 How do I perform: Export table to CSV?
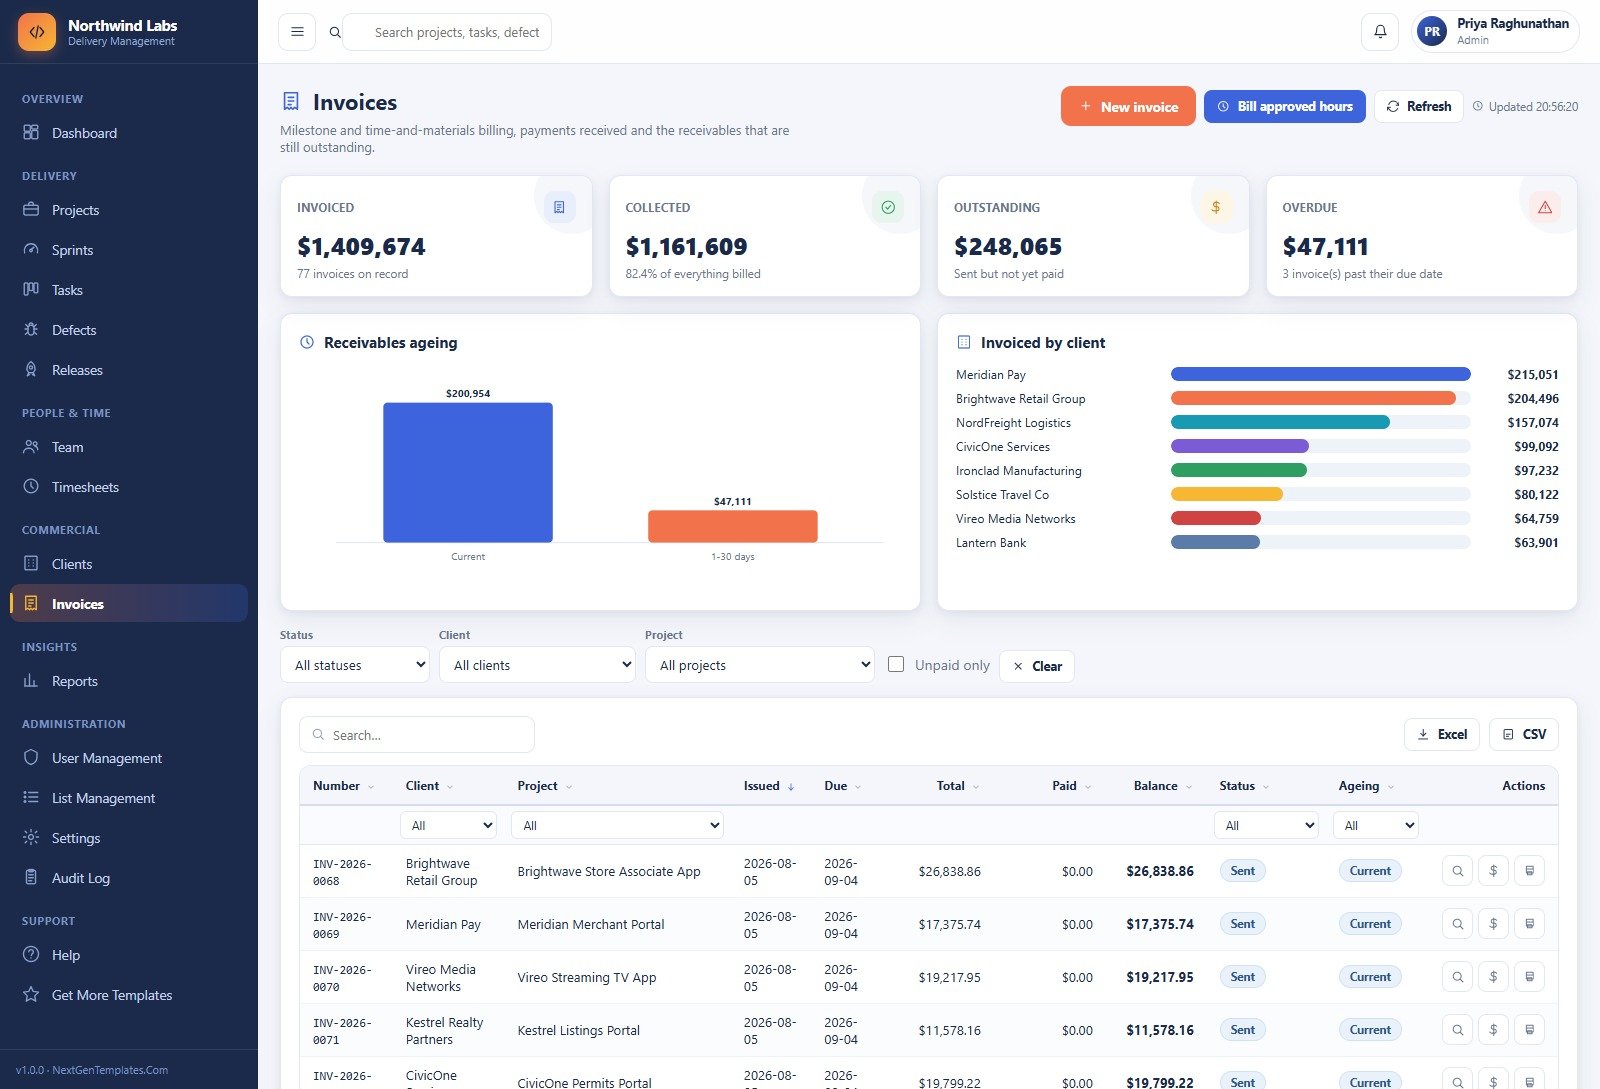pyautogui.click(x=1524, y=734)
